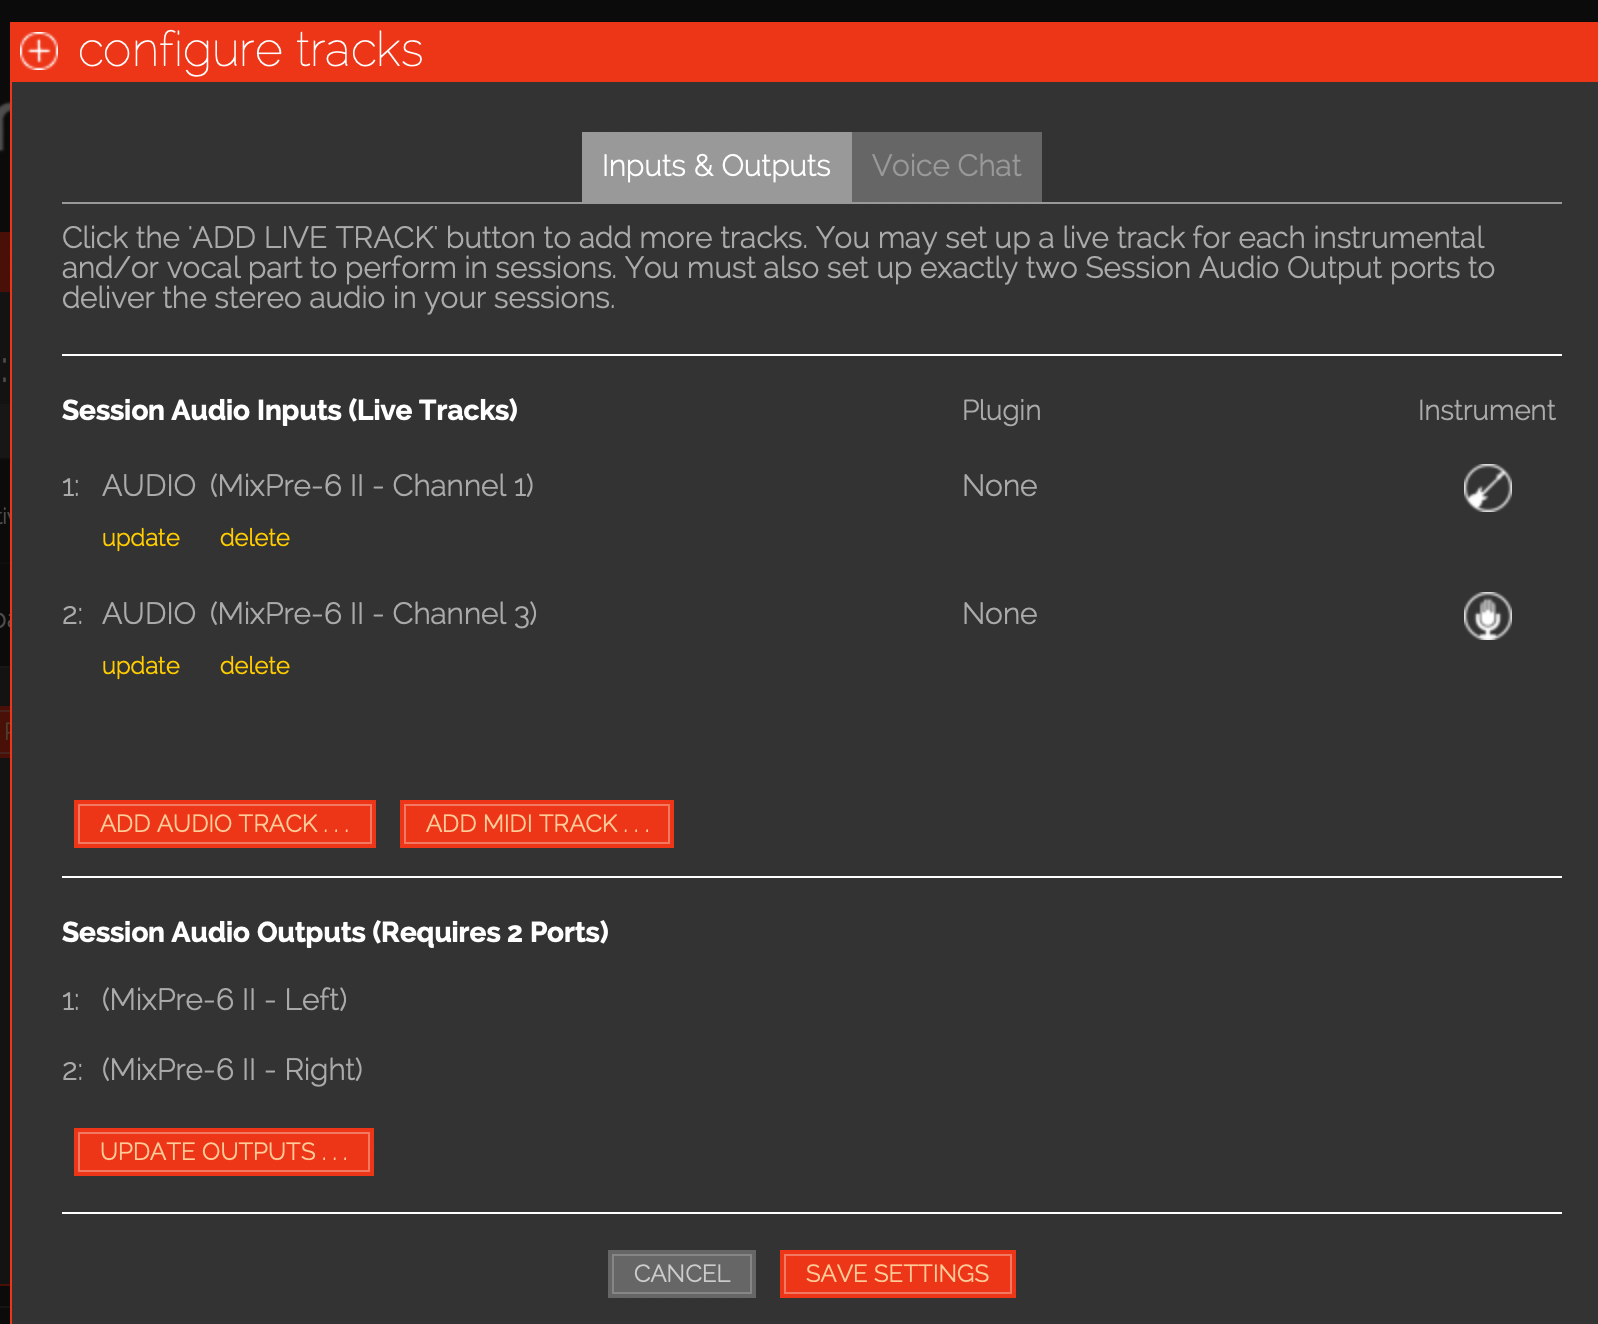The image size is (1598, 1324).
Task: Click the microphone instrument icon for track 2
Action: click(x=1487, y=616)
